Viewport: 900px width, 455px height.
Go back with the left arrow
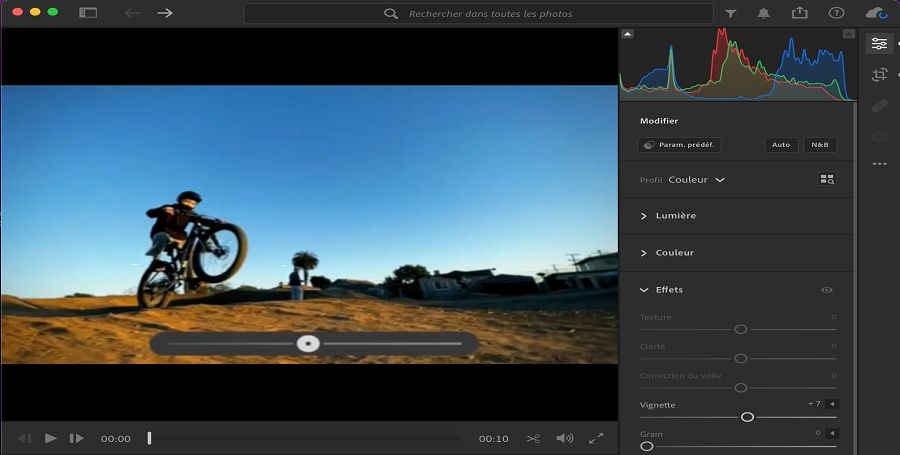132,13
